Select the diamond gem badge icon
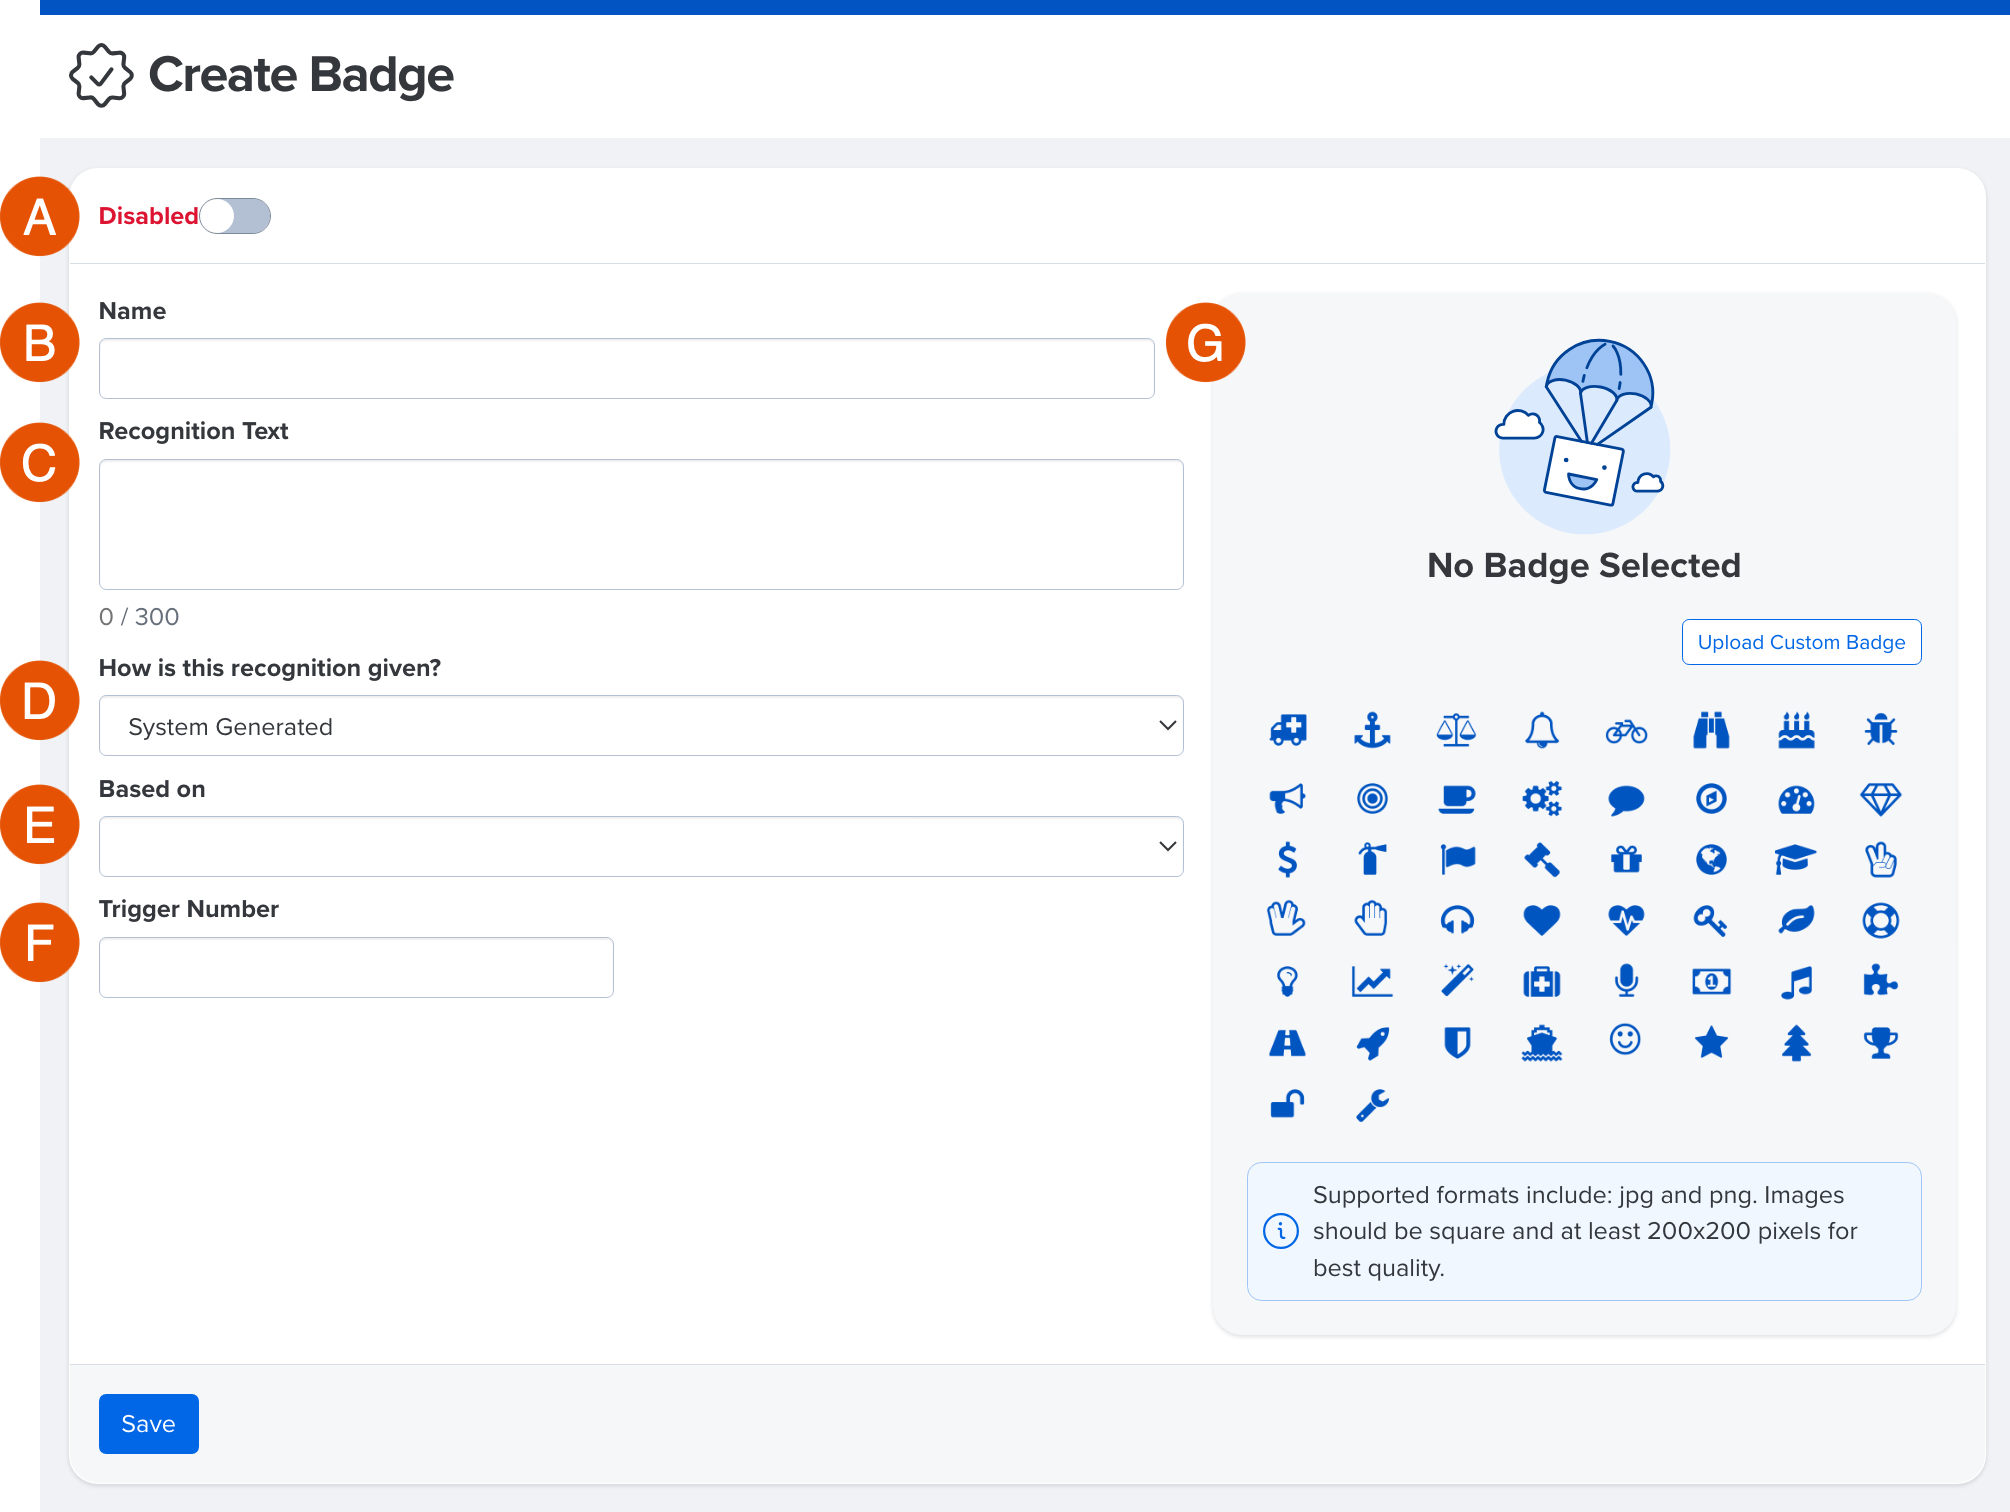Image resolution: width=2010 pixels, height=1512 pixels. tap(1881, 799)
